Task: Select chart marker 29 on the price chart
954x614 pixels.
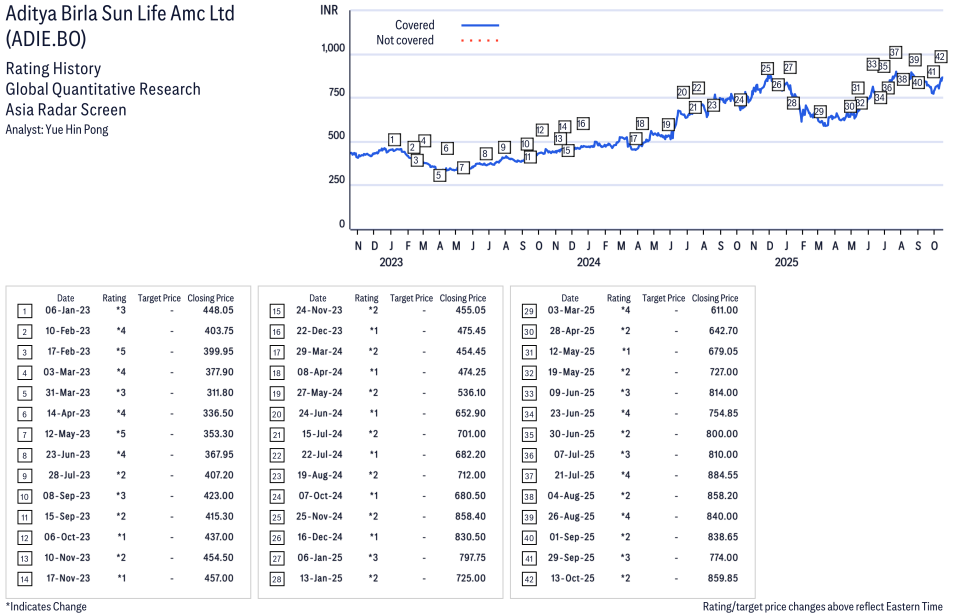Action: point(819,111)
